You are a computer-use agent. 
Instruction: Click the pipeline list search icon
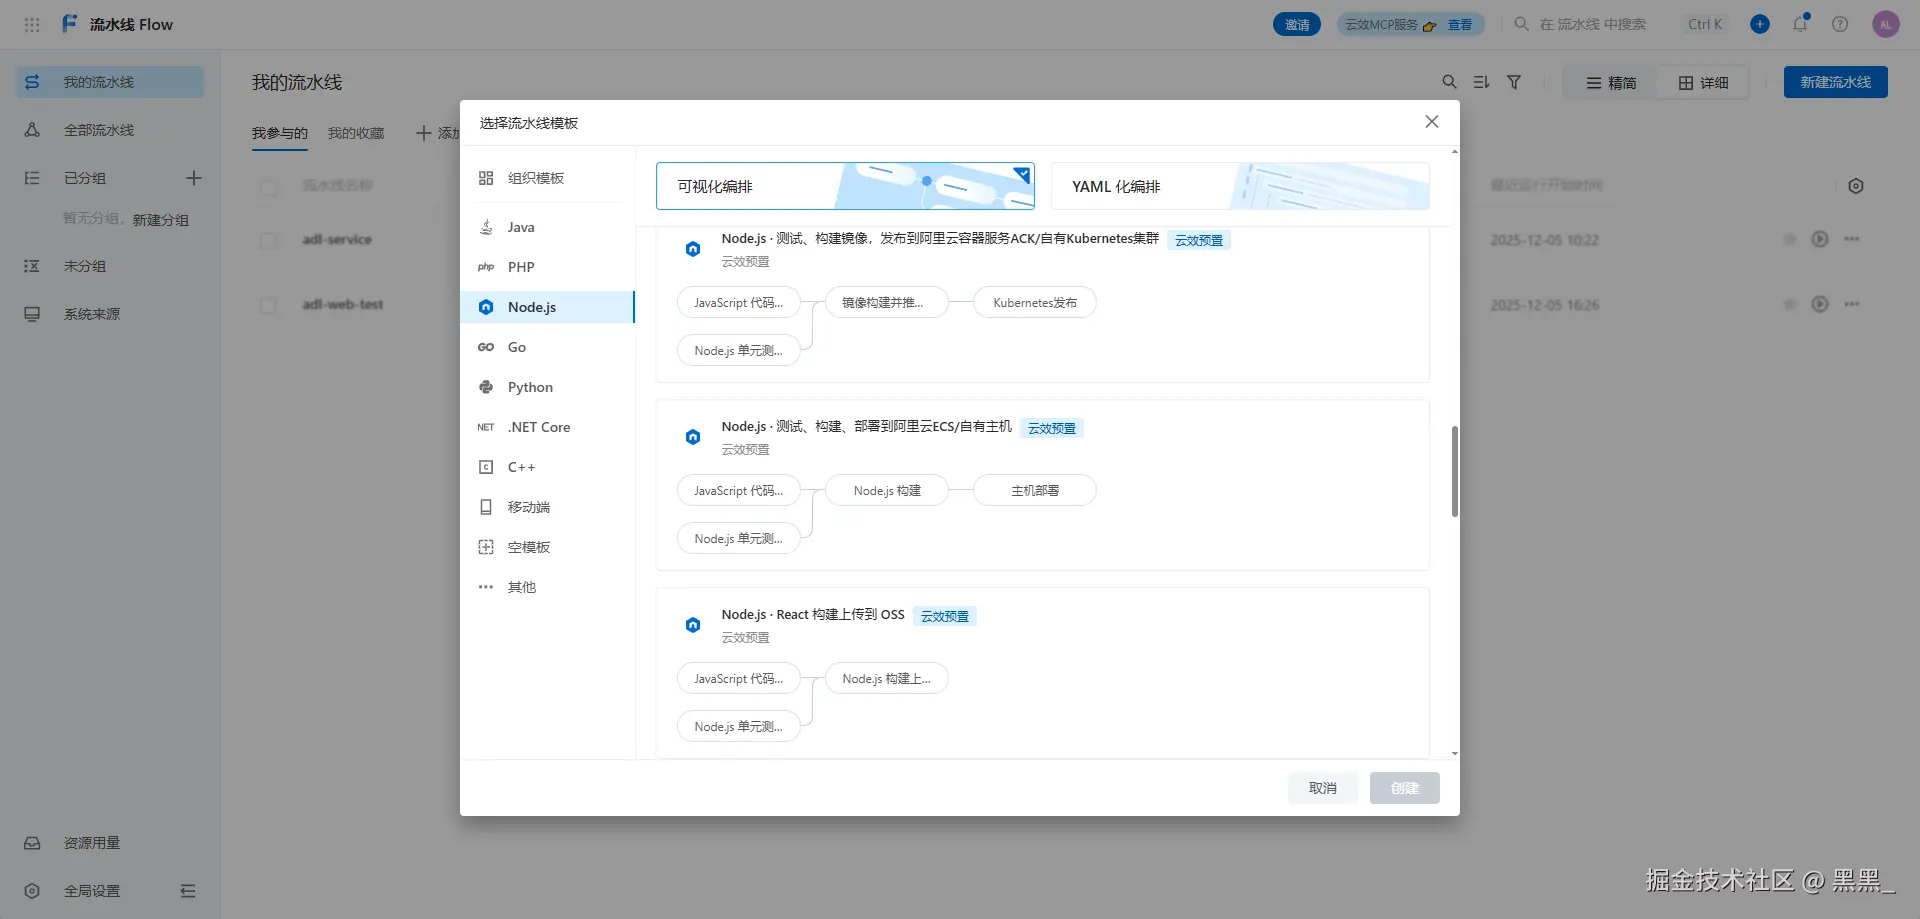[1449, 82]
